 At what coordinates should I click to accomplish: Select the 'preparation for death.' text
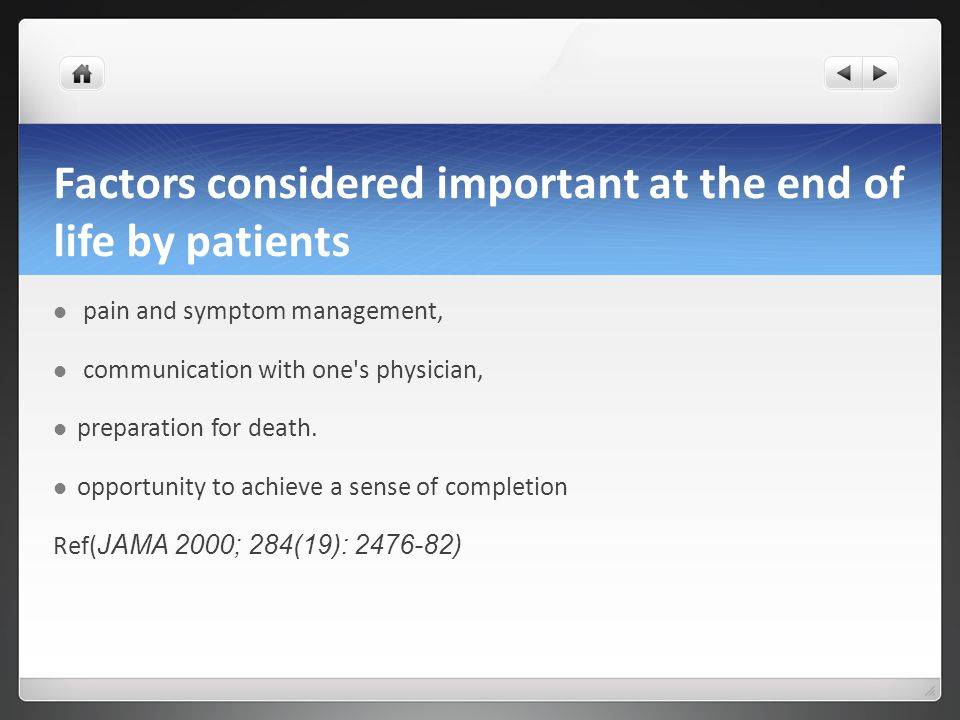pyautogui.click(x=197, y=428)
